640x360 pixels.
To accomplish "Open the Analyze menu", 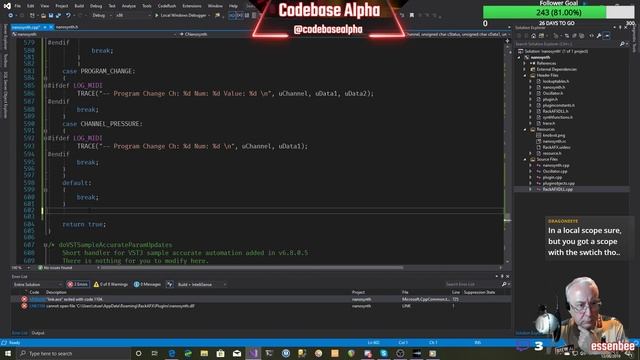I will pyautogui.click(x=129, y=6).
